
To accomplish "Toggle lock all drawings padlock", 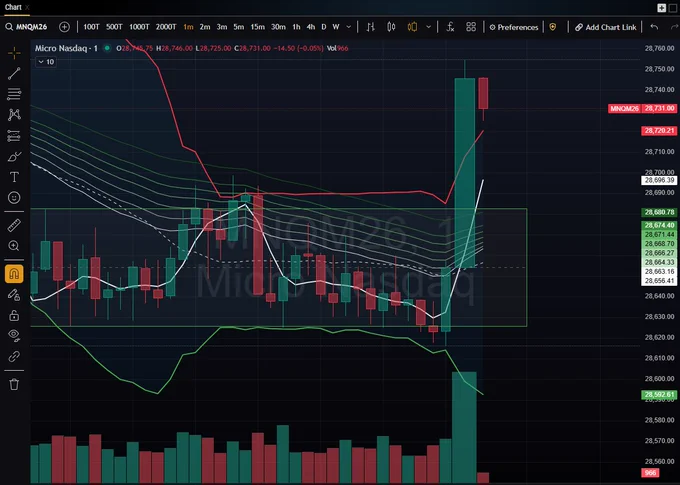I will pyautogui.click(x=14, y=315).
